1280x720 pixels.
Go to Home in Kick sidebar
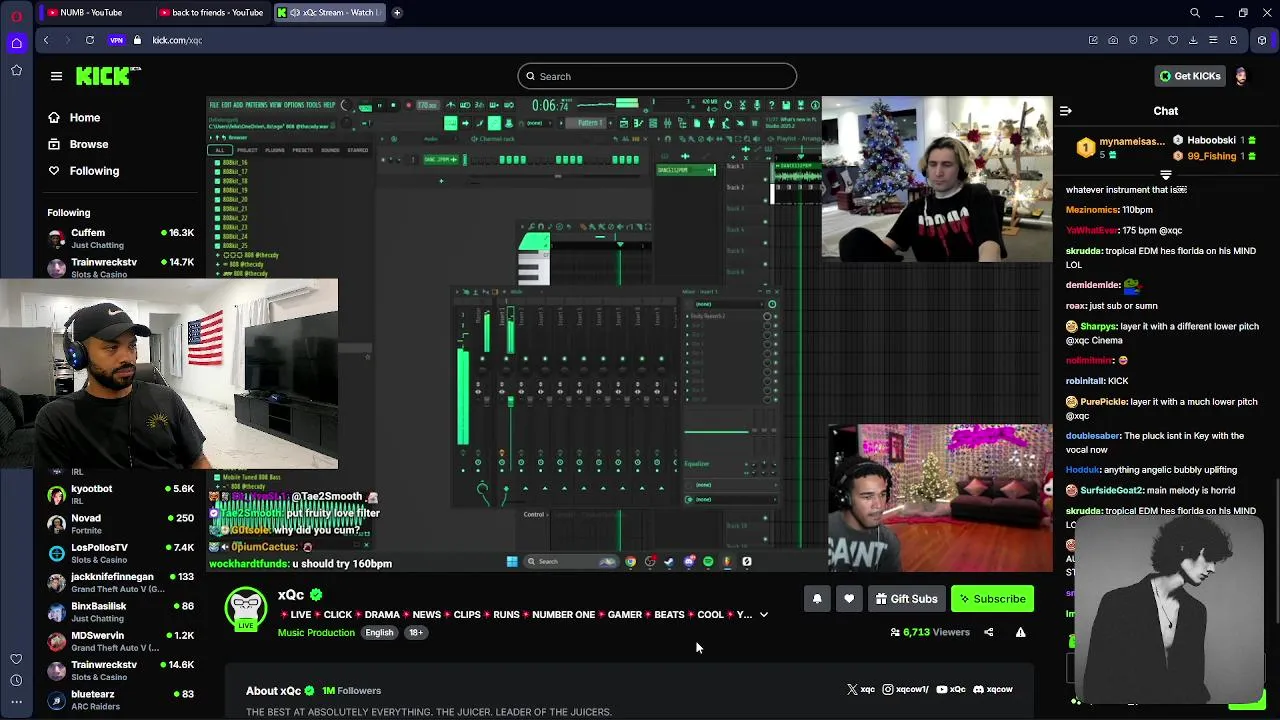coord(75,118)
